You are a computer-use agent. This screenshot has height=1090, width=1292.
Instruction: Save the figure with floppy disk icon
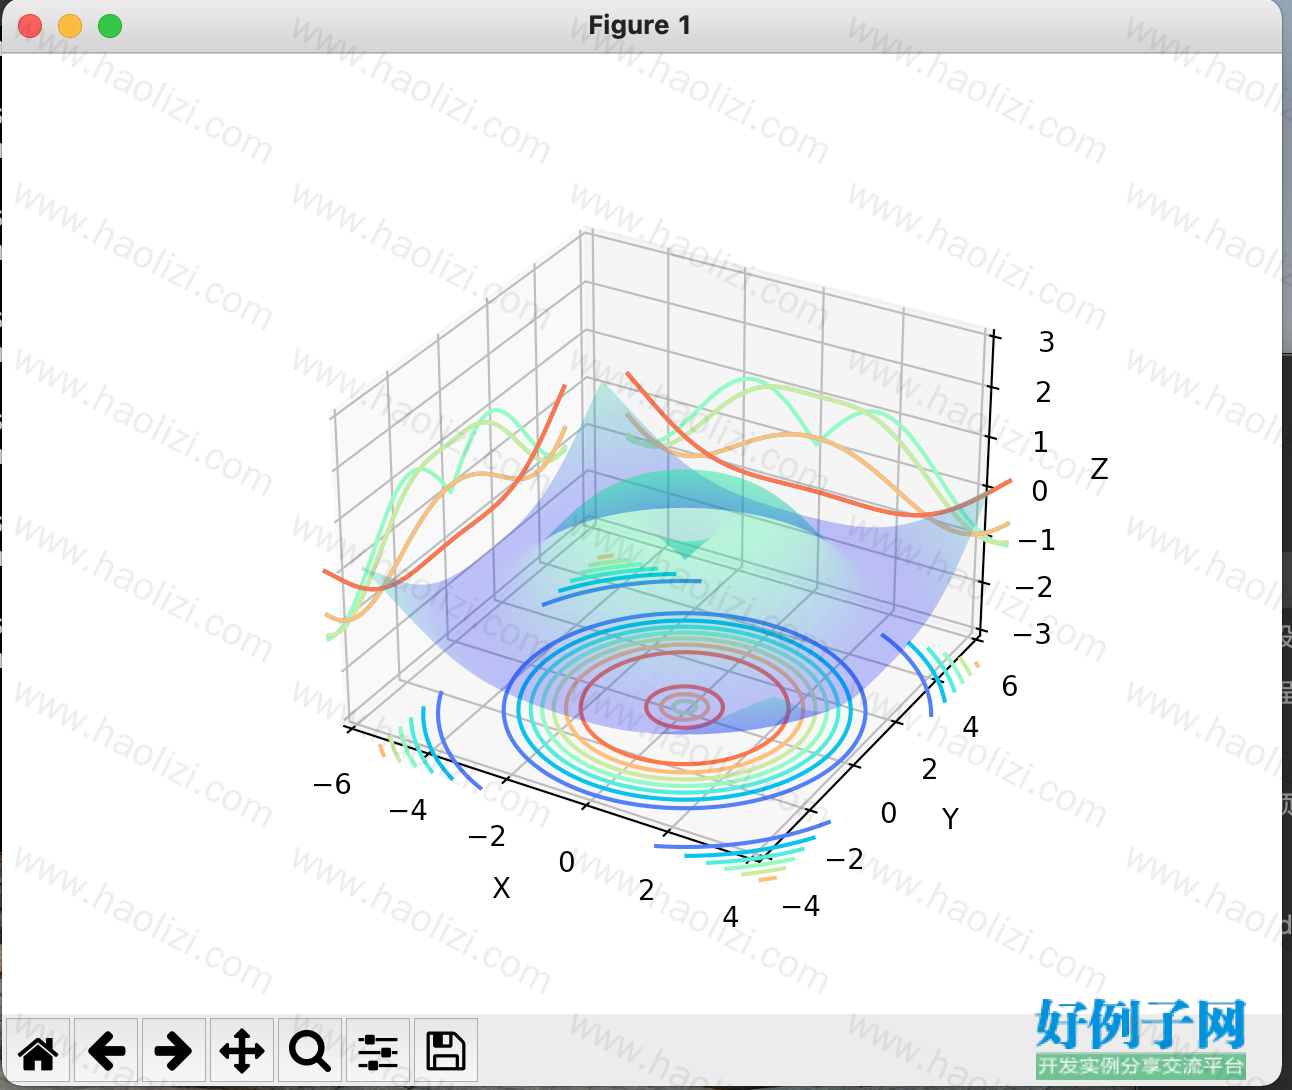[446, 1051]
